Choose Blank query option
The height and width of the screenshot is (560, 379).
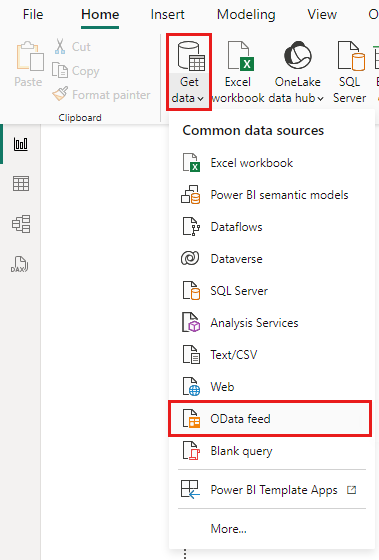click(x=272, y=451)
